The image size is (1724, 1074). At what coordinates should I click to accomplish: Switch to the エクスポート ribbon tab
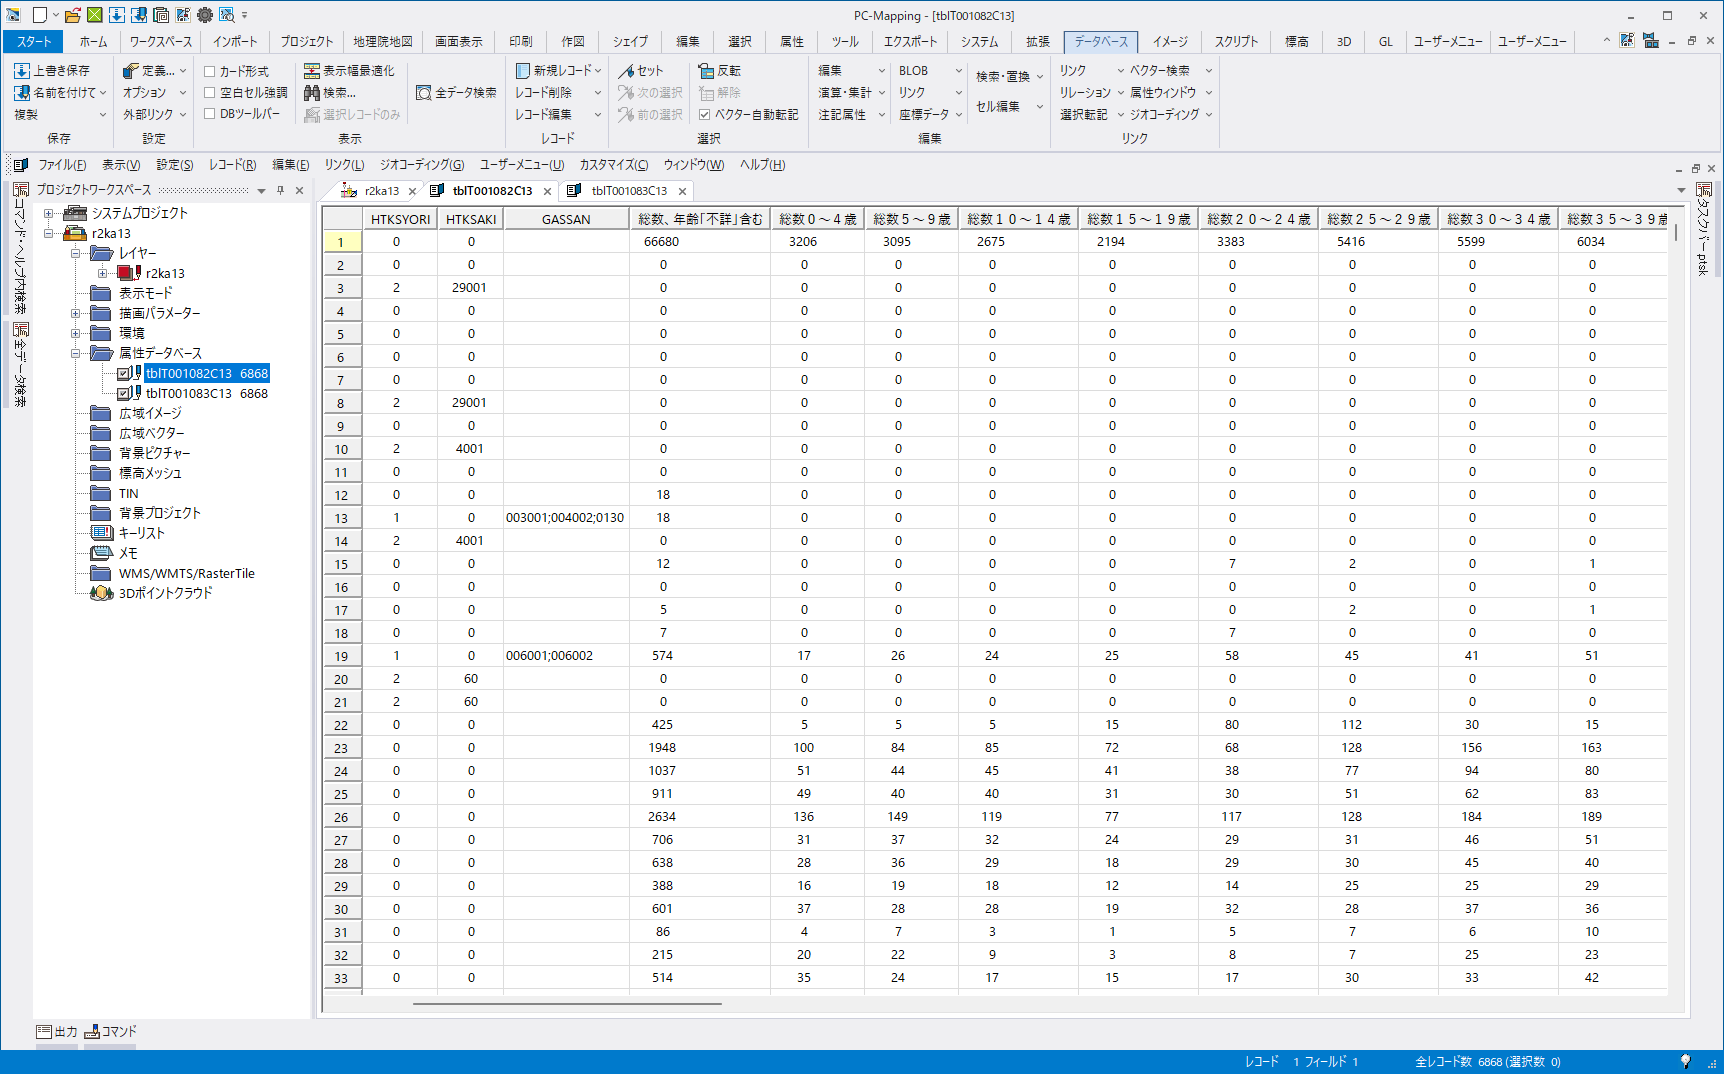(x=910, y=41)
